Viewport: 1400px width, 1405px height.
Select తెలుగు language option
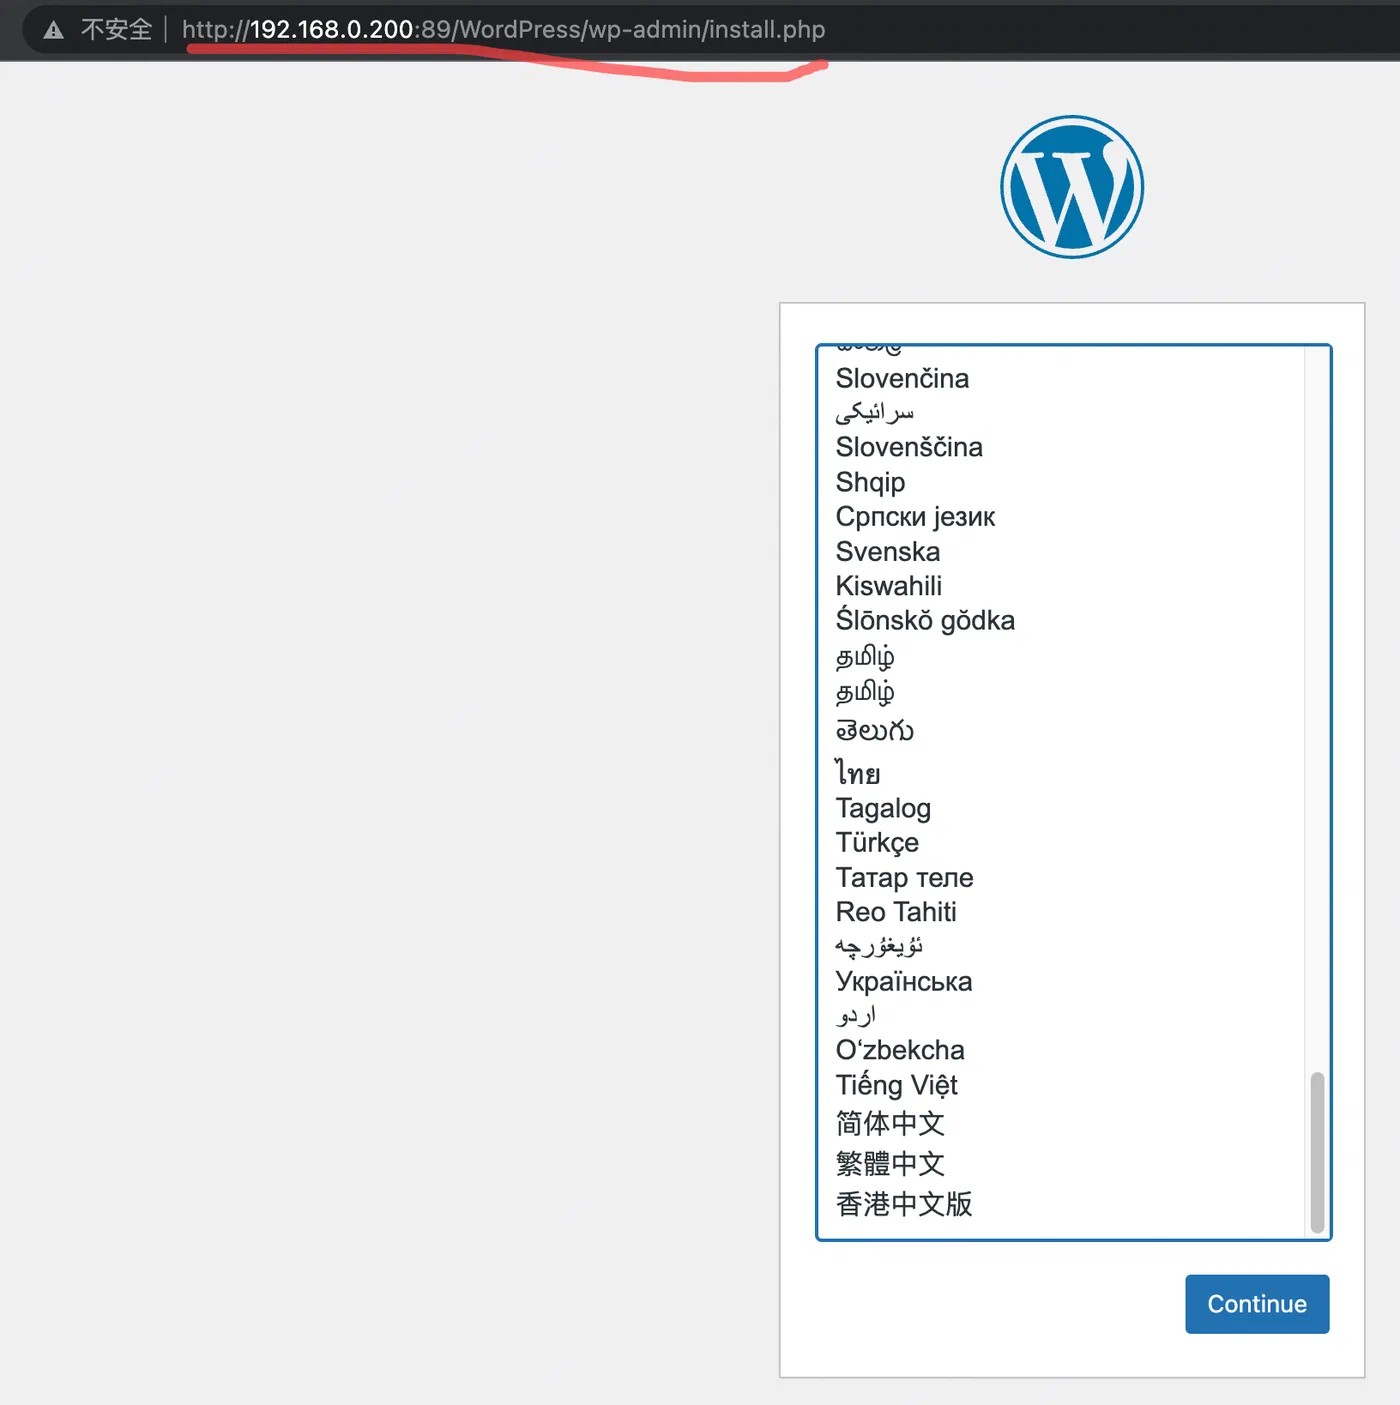tap(875, 730)
